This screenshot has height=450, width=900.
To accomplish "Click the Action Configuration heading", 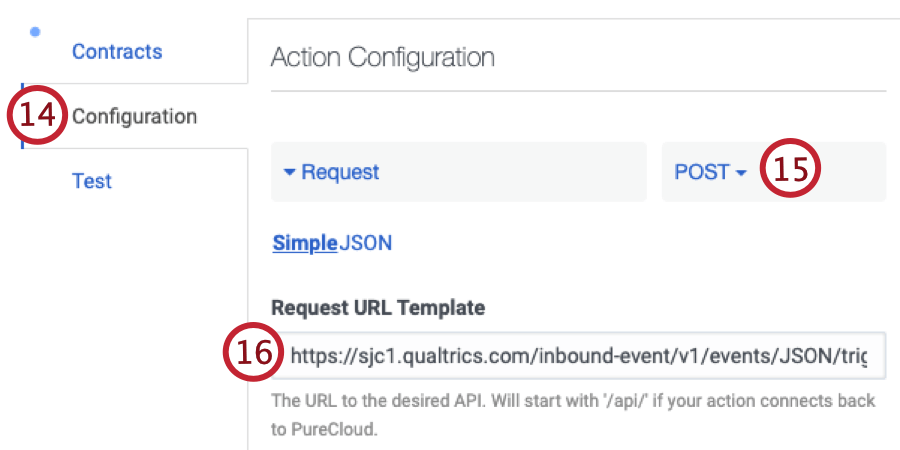I will (382, 57).
